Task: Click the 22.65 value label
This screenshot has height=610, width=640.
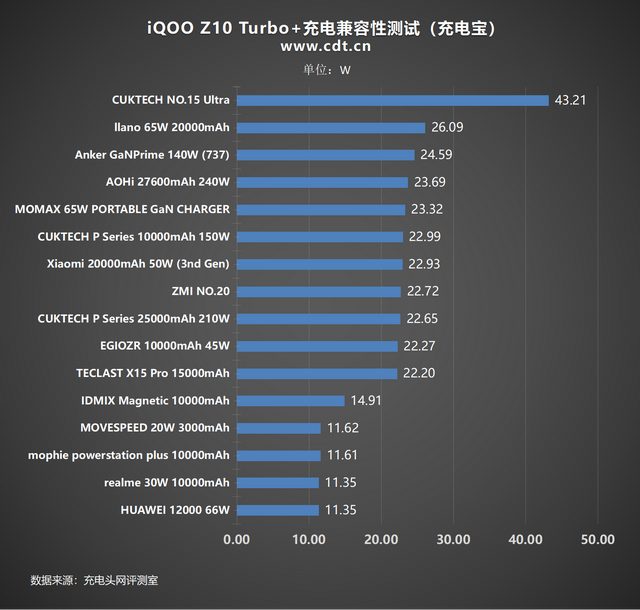Action: 422,319
